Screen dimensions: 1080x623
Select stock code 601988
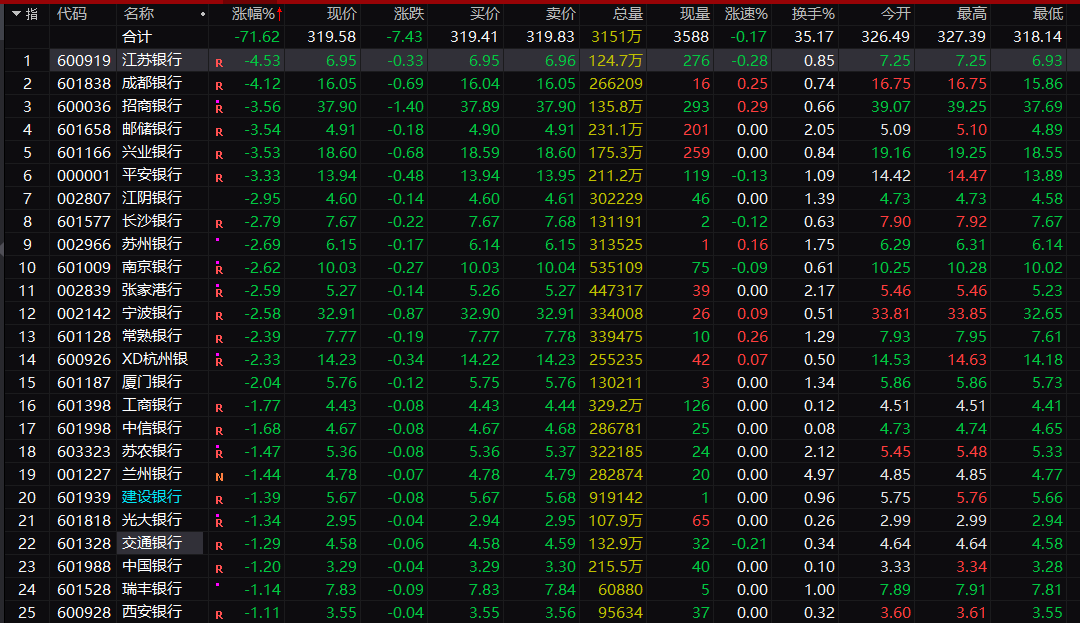coord(83,567)
